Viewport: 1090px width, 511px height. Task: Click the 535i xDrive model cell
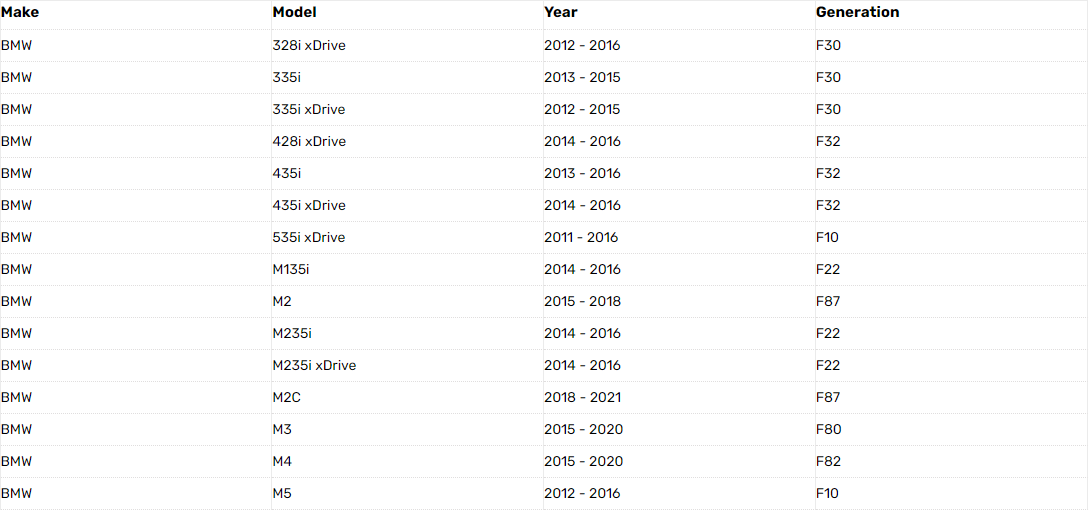(309, 237)
